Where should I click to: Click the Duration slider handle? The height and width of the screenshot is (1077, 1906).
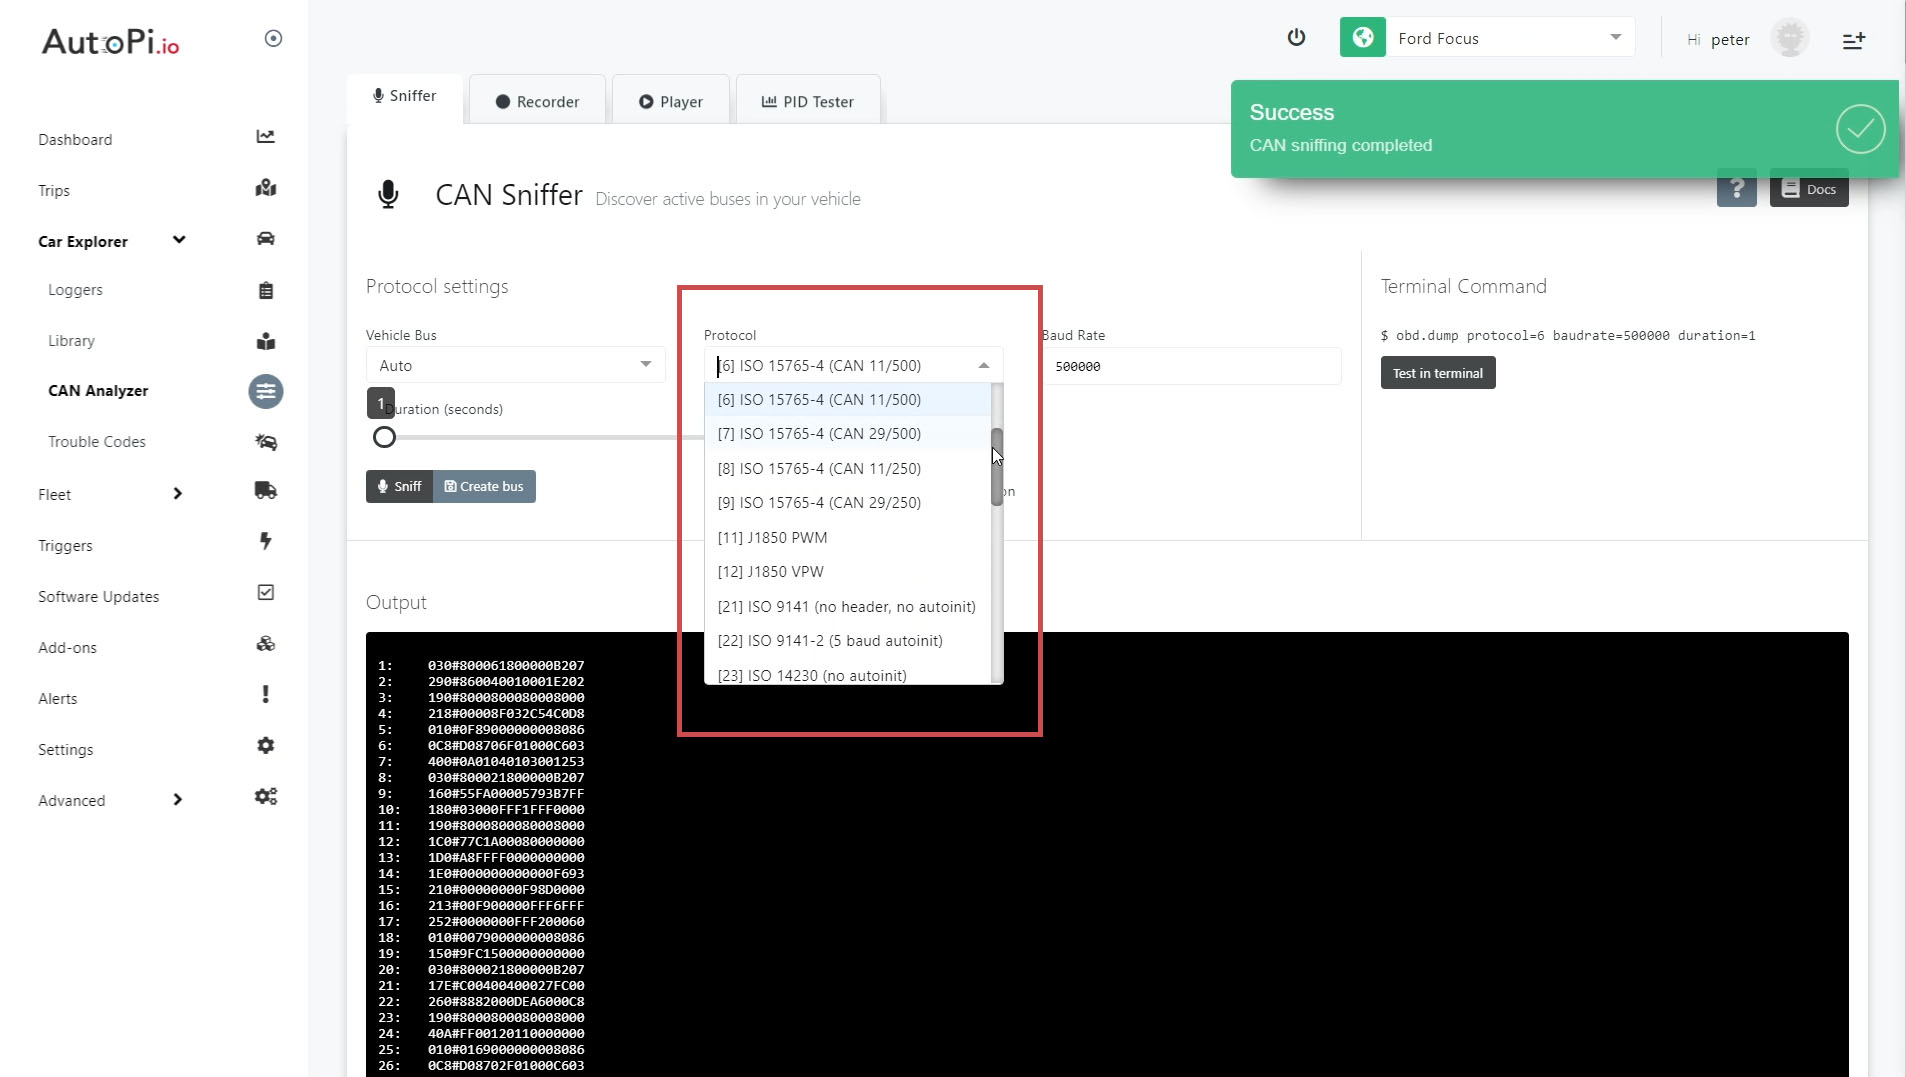384,438
